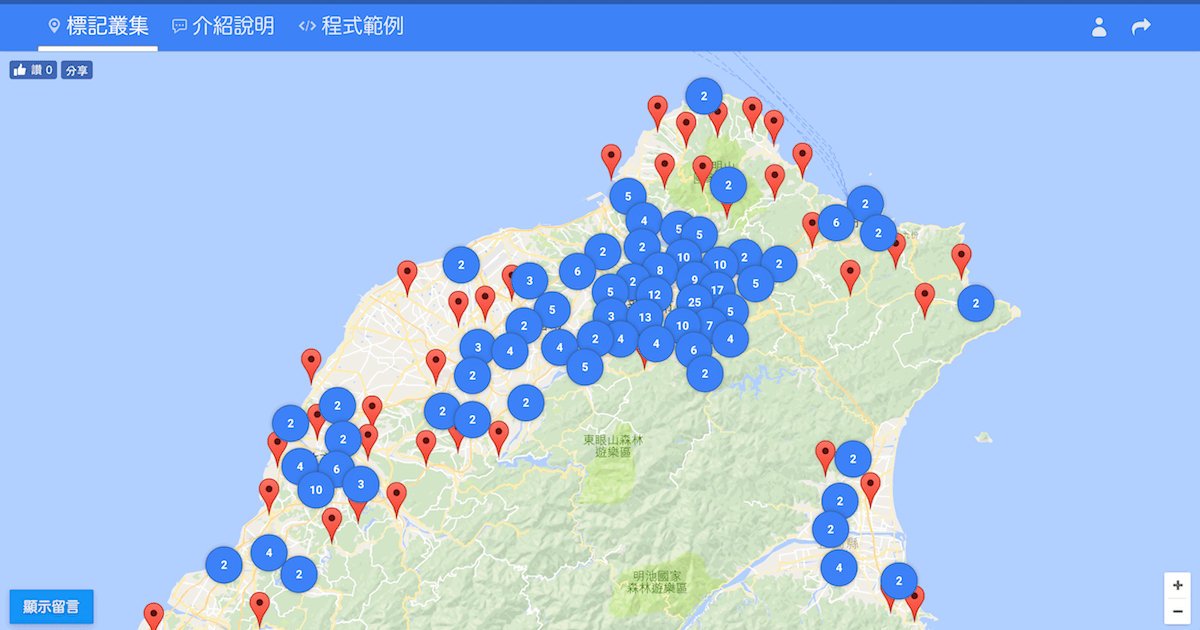The height and width of the screenshot is (630, 1200).
Task: Expand the cluster marker labeled 9
Action: click(x=694, y=280)
